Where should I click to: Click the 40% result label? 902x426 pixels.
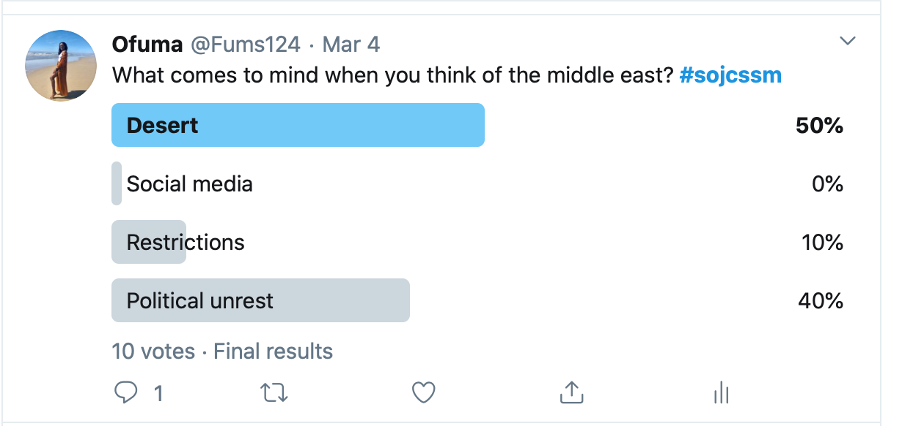[819, 300]
